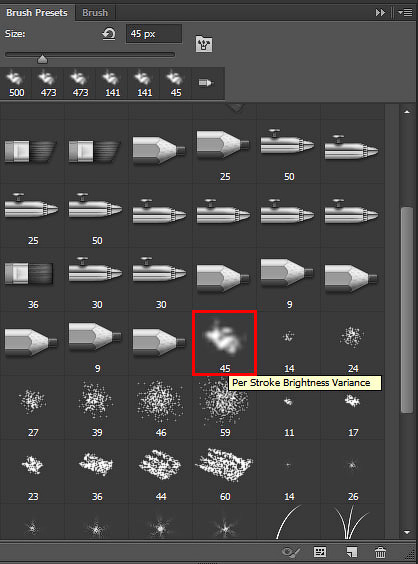Select the pencil-tip brush labeled 25
The image size is (418, 564).
(224, 151)
